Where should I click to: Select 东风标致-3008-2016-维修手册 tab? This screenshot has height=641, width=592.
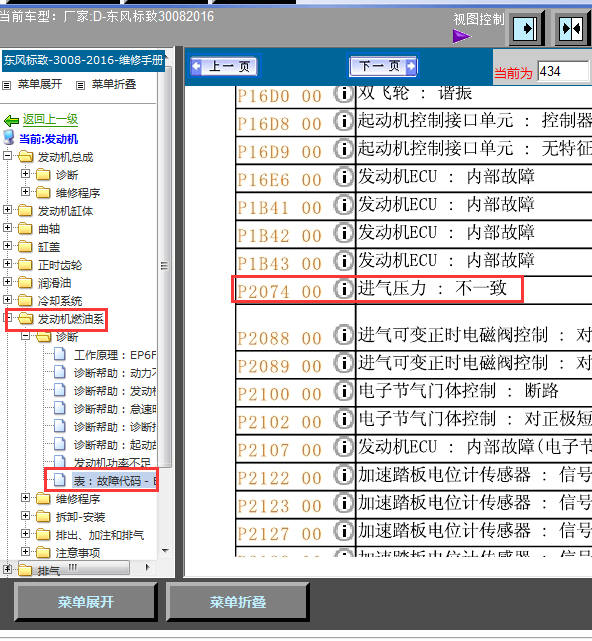pos(83,61)
